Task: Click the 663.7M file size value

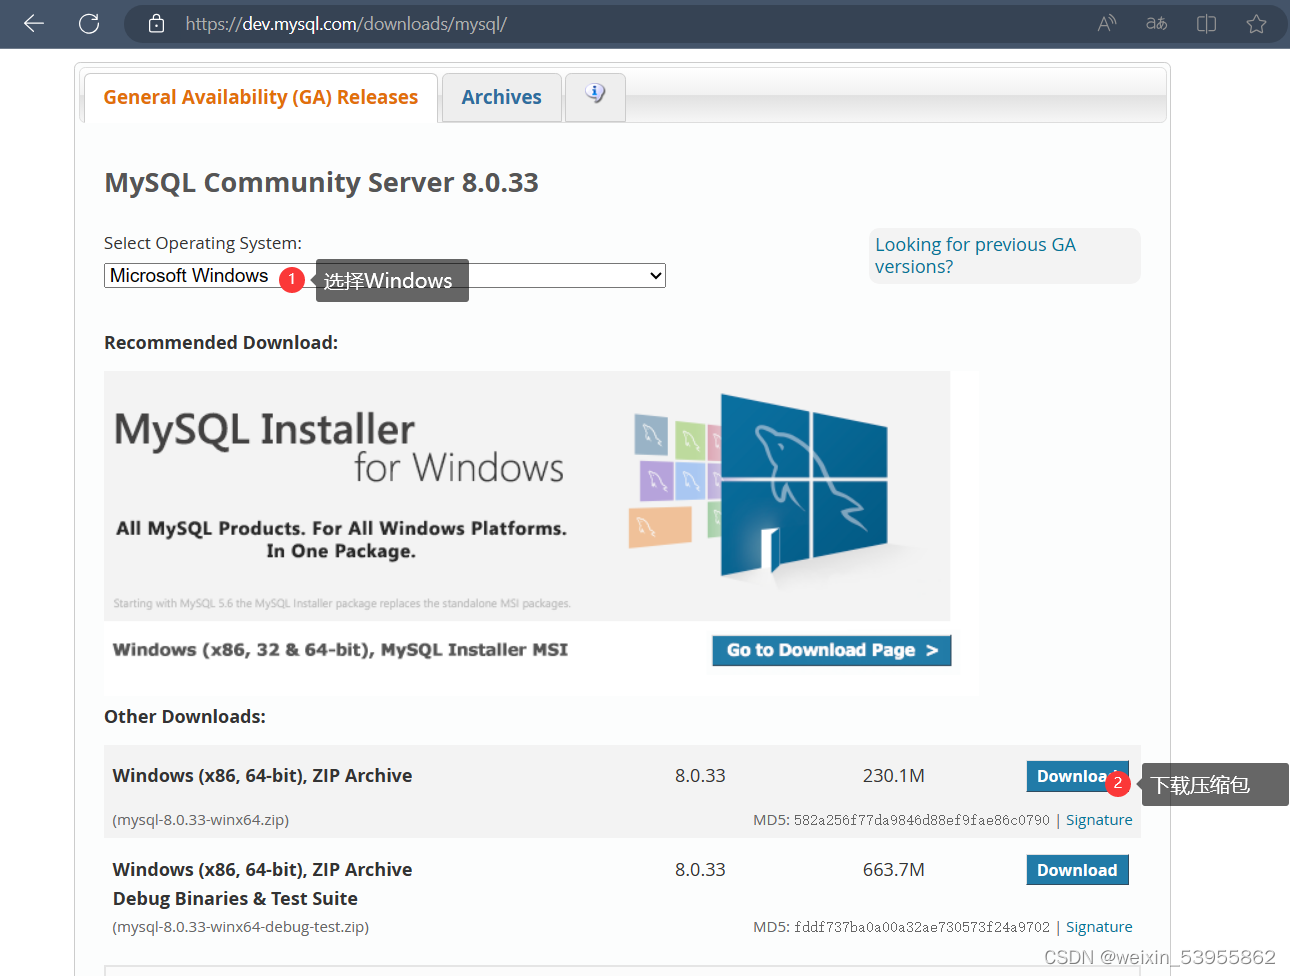Action: point(894,870)
